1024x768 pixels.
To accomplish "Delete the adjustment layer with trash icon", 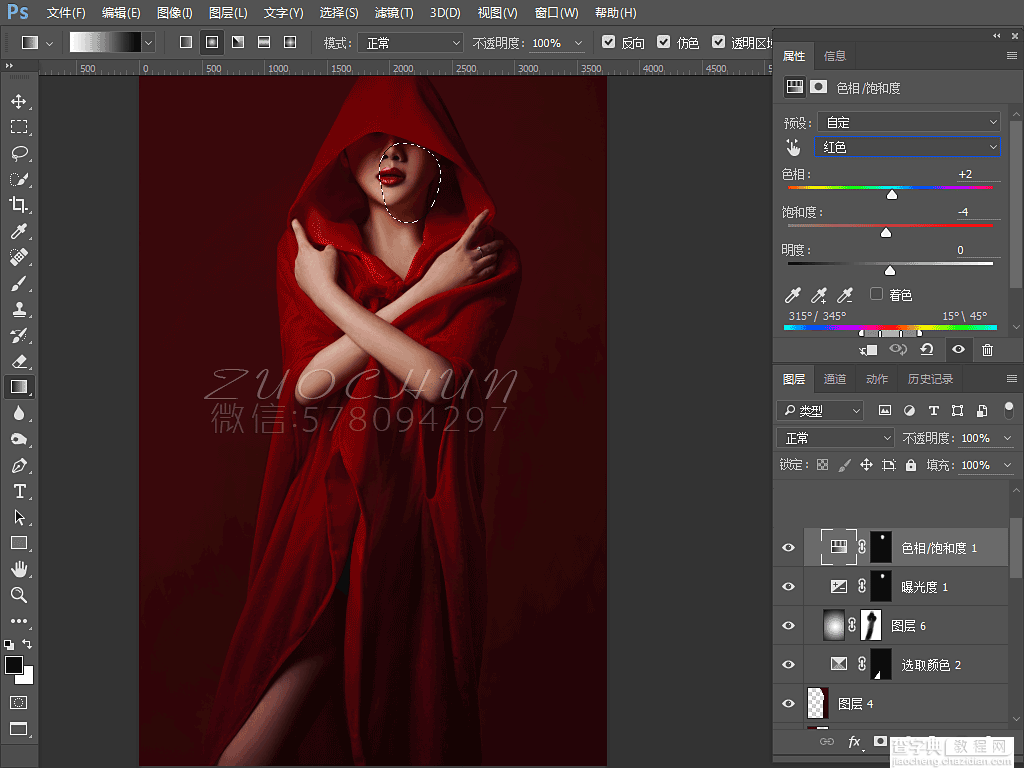I will click(987, 350).
